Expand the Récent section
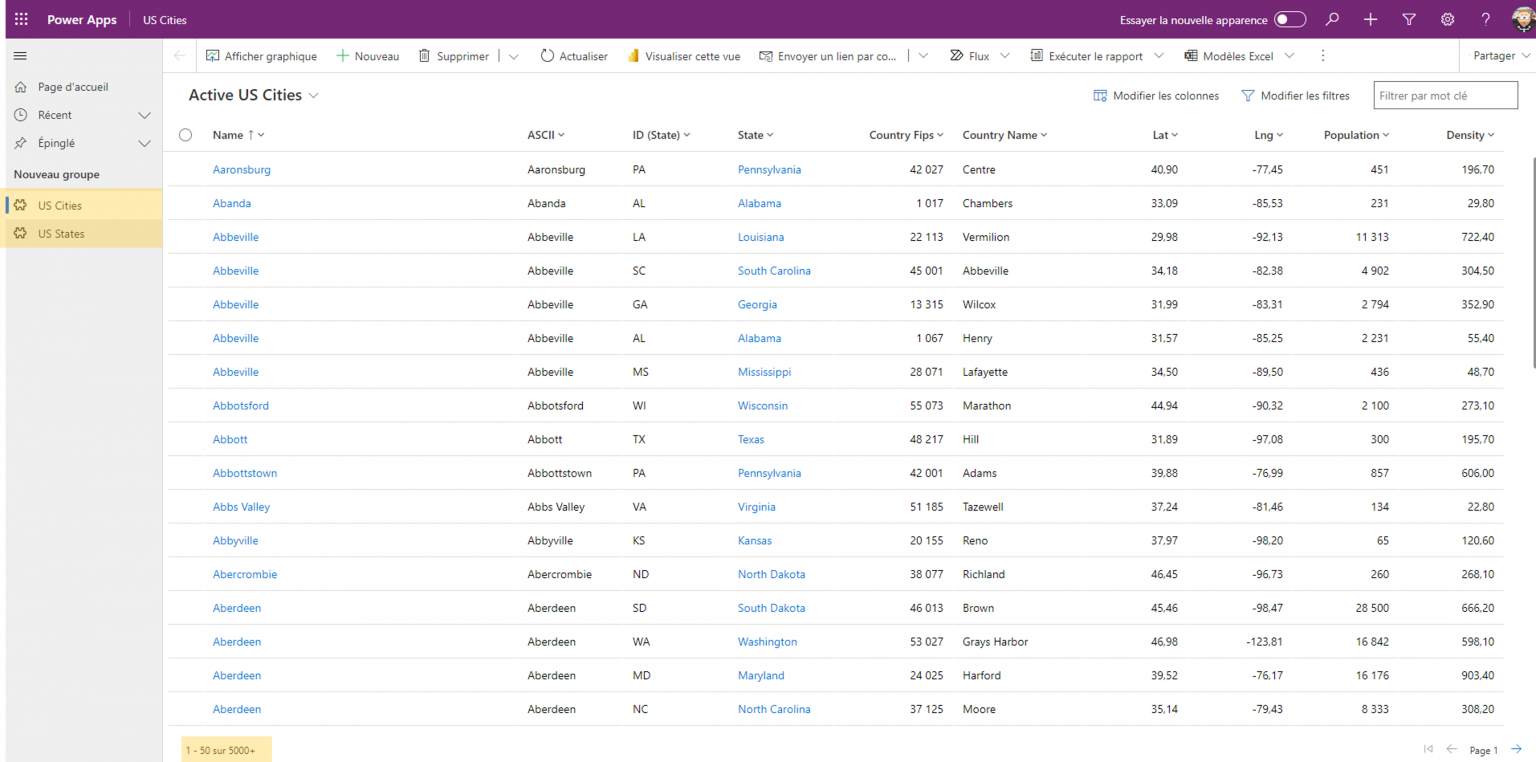 [145, 115]
